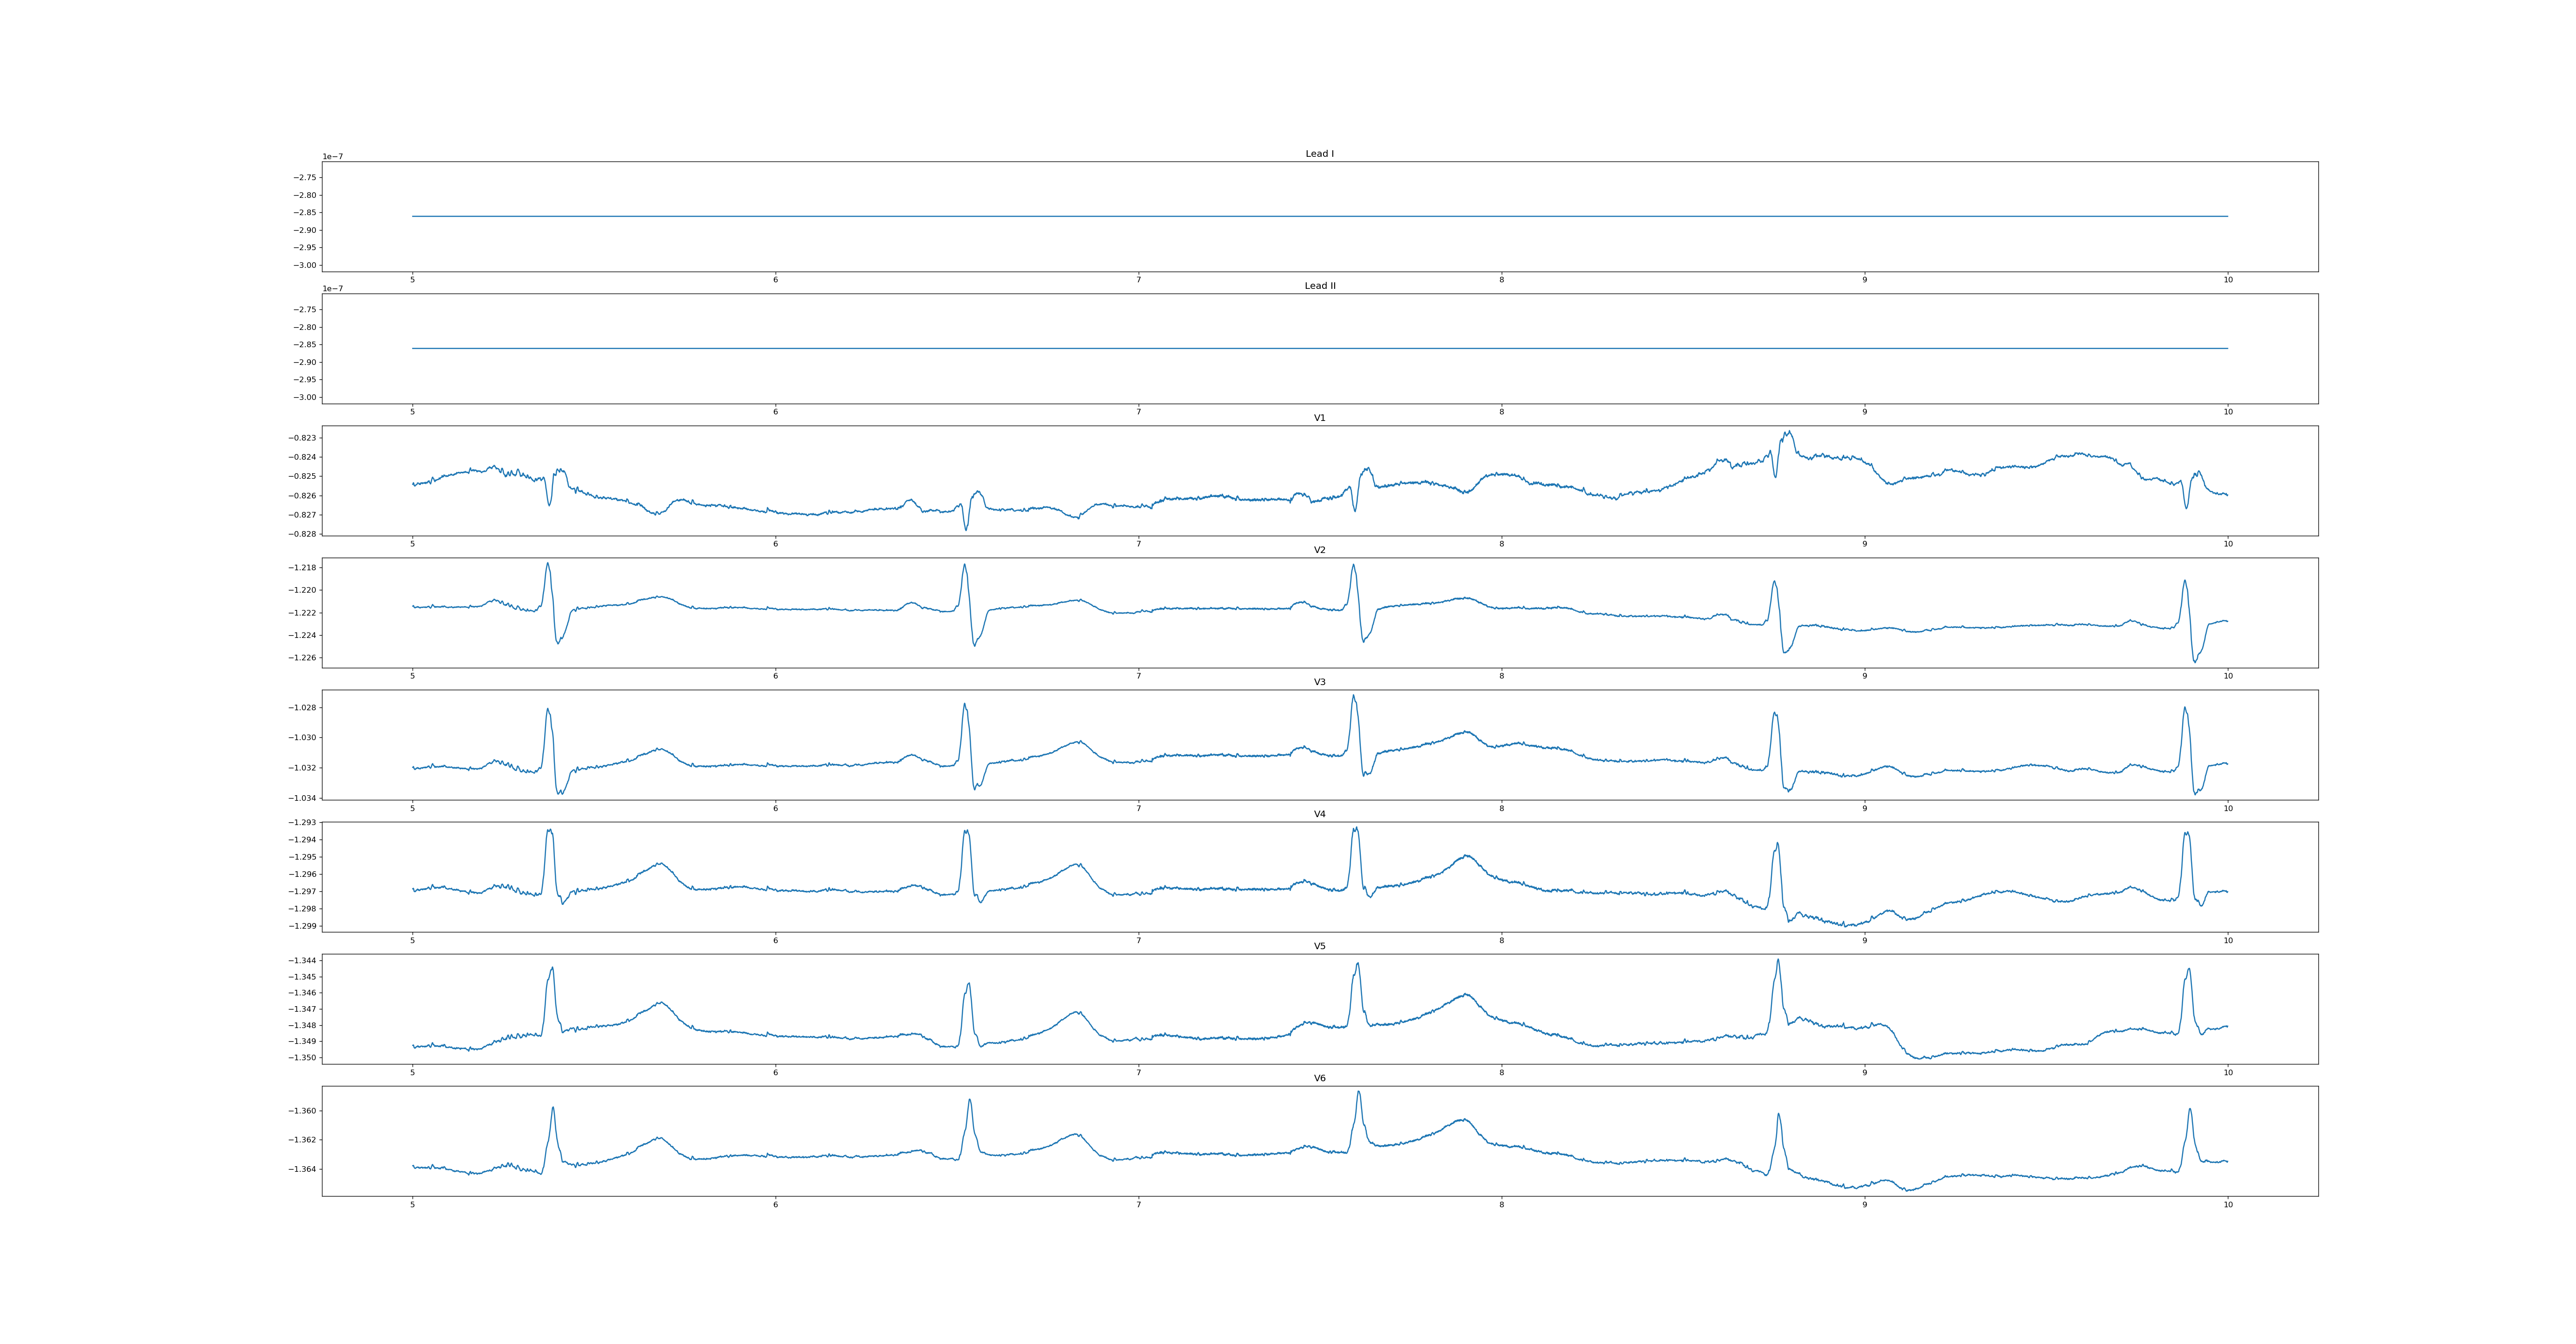
Task: Click the −1.362 y-axis tick of V6
Action: pos(303,1140)
